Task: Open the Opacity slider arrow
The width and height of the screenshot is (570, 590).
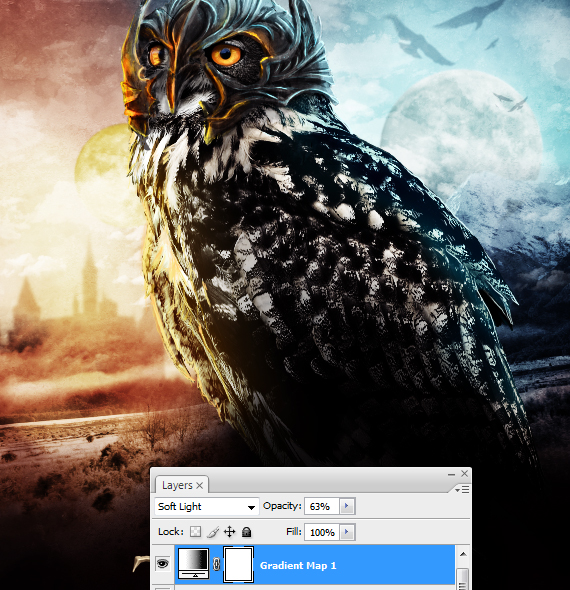Action: (x=347, y=506)
